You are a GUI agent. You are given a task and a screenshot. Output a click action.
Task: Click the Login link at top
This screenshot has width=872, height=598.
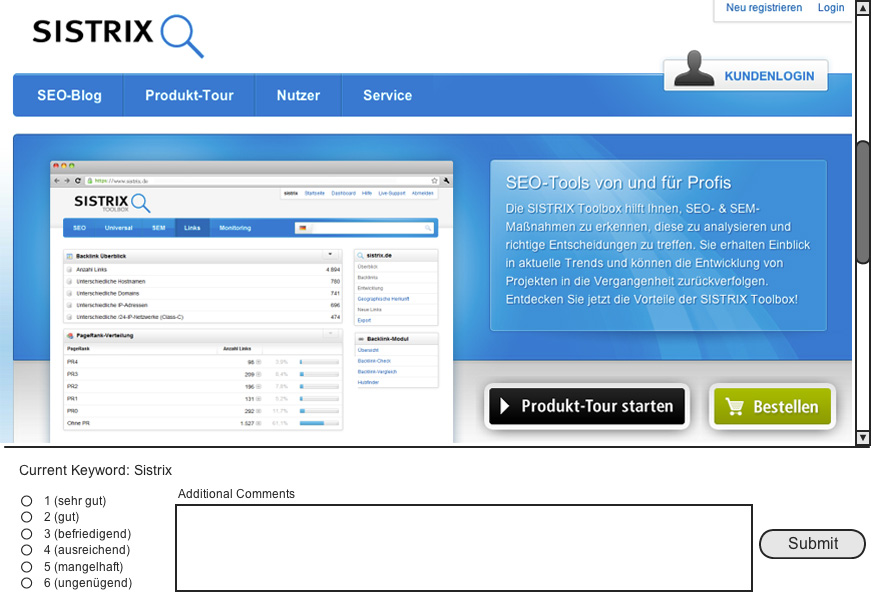click(x=831, y=8)
